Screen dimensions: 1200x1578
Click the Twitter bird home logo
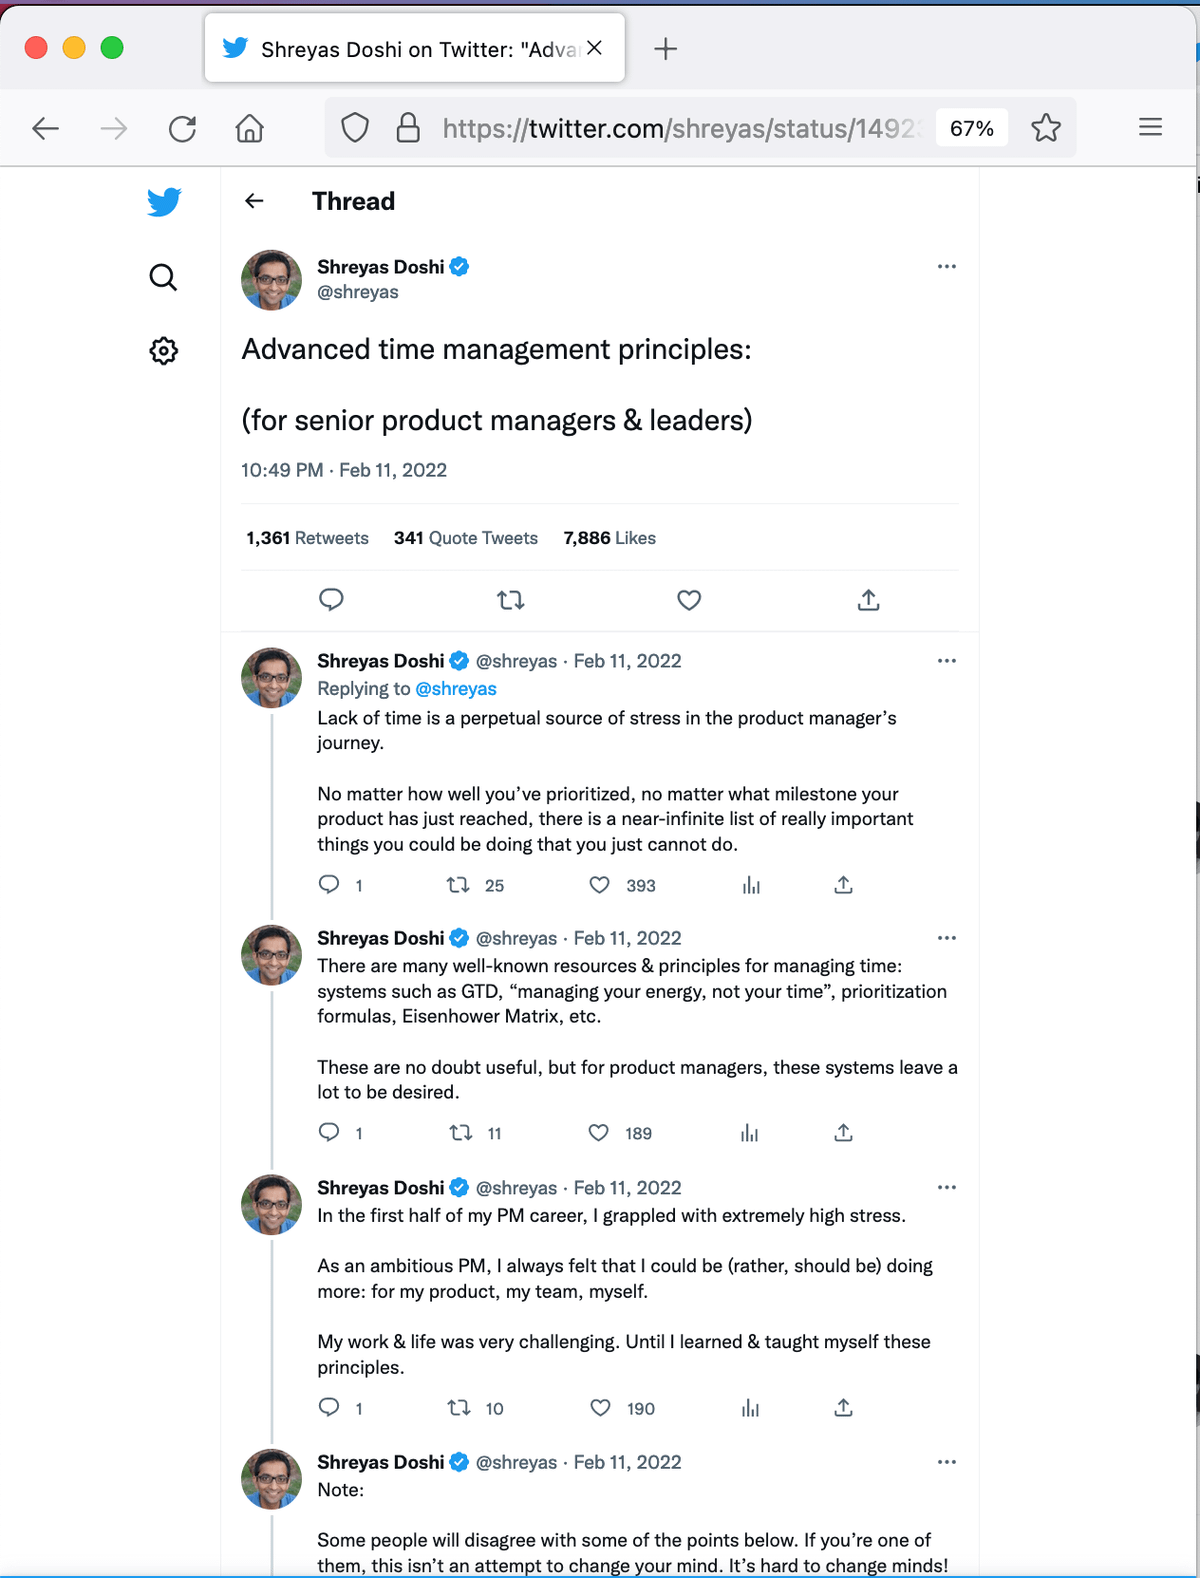pyautogui.click(x=164, y=202)
